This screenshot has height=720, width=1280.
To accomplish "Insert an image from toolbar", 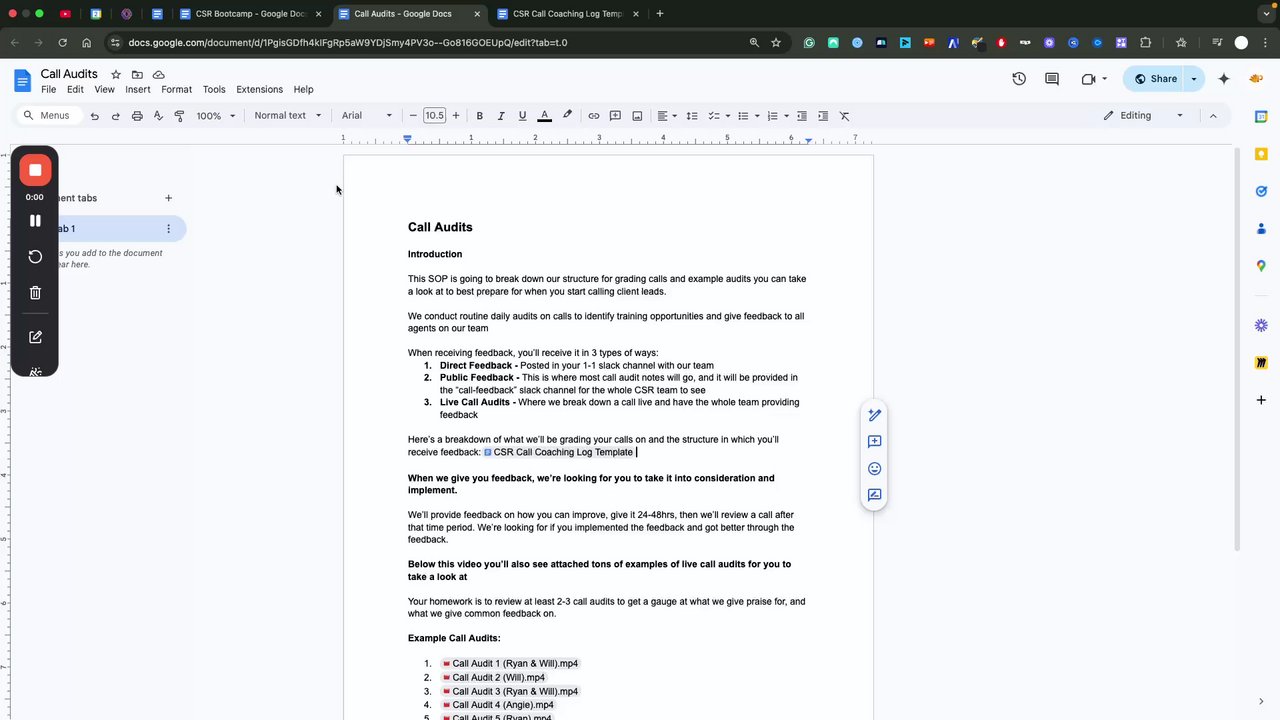I will coord(637,116).
